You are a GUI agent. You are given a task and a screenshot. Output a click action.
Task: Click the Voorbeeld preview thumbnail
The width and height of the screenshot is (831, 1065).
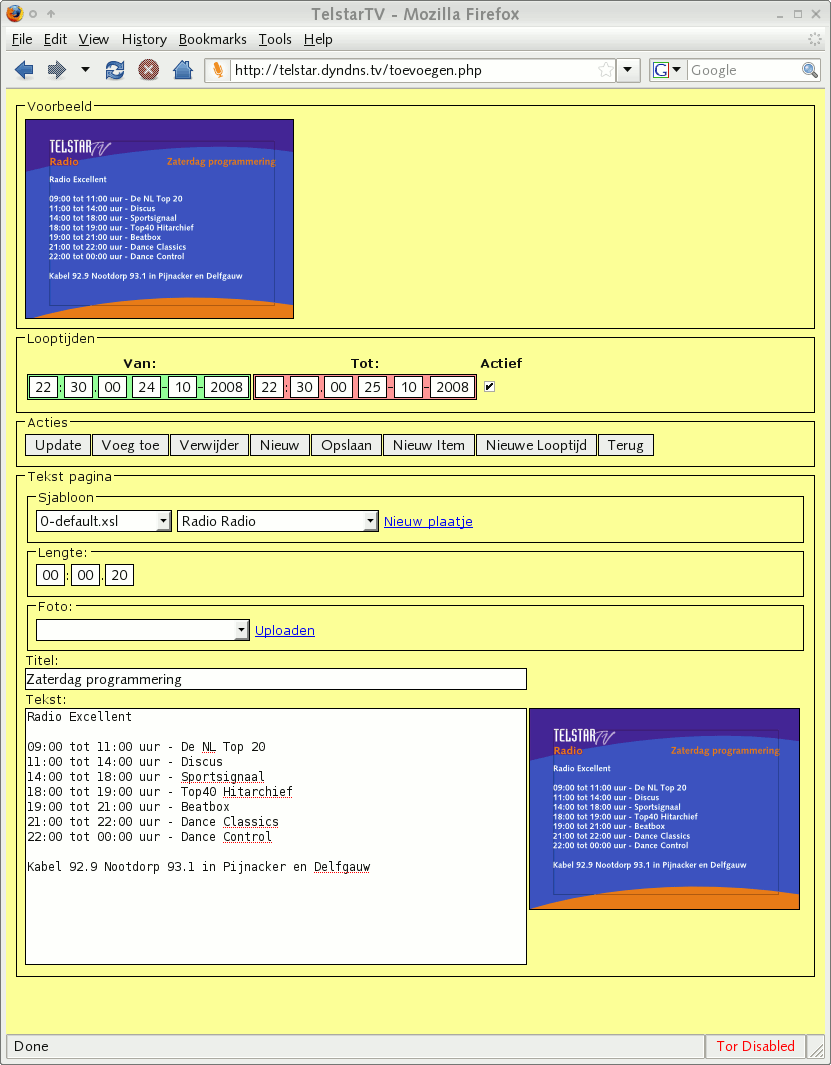point(160,219)
